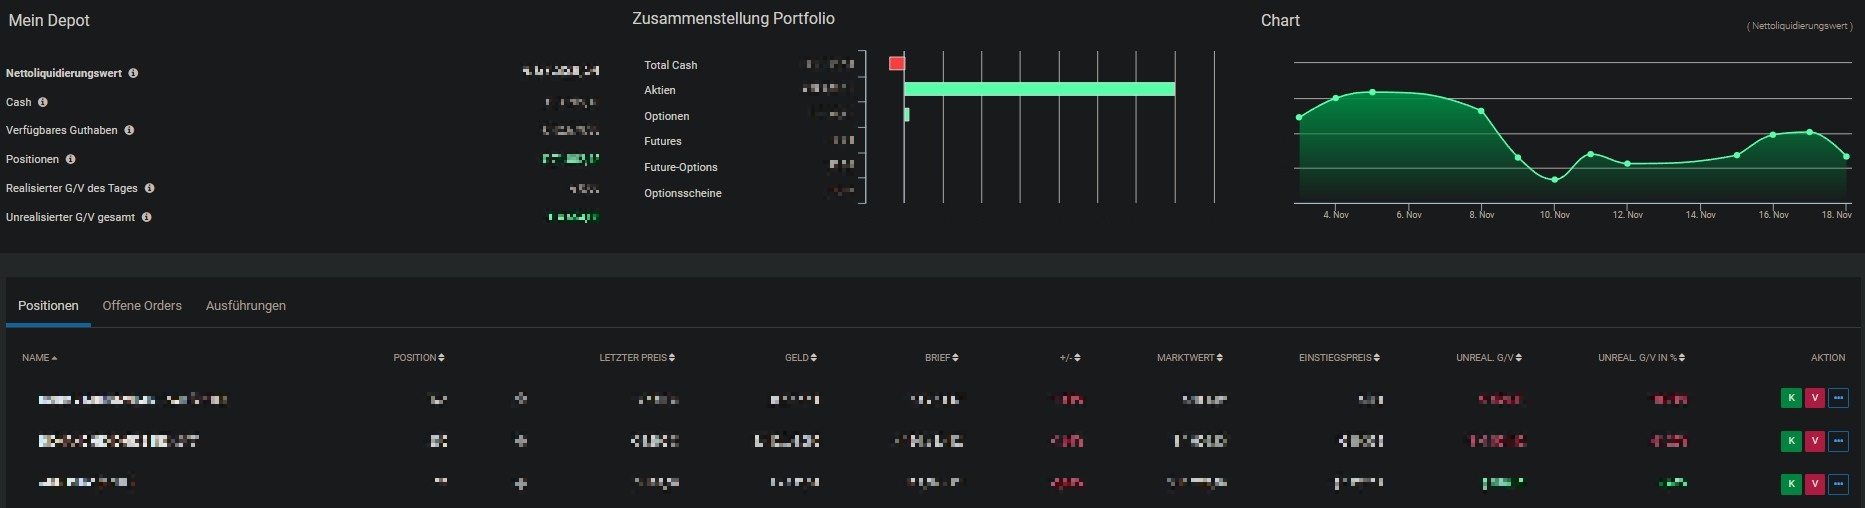Click the Mein Depot heading
The height and width of the screenshot is (508, 1865).
point(49,20)
